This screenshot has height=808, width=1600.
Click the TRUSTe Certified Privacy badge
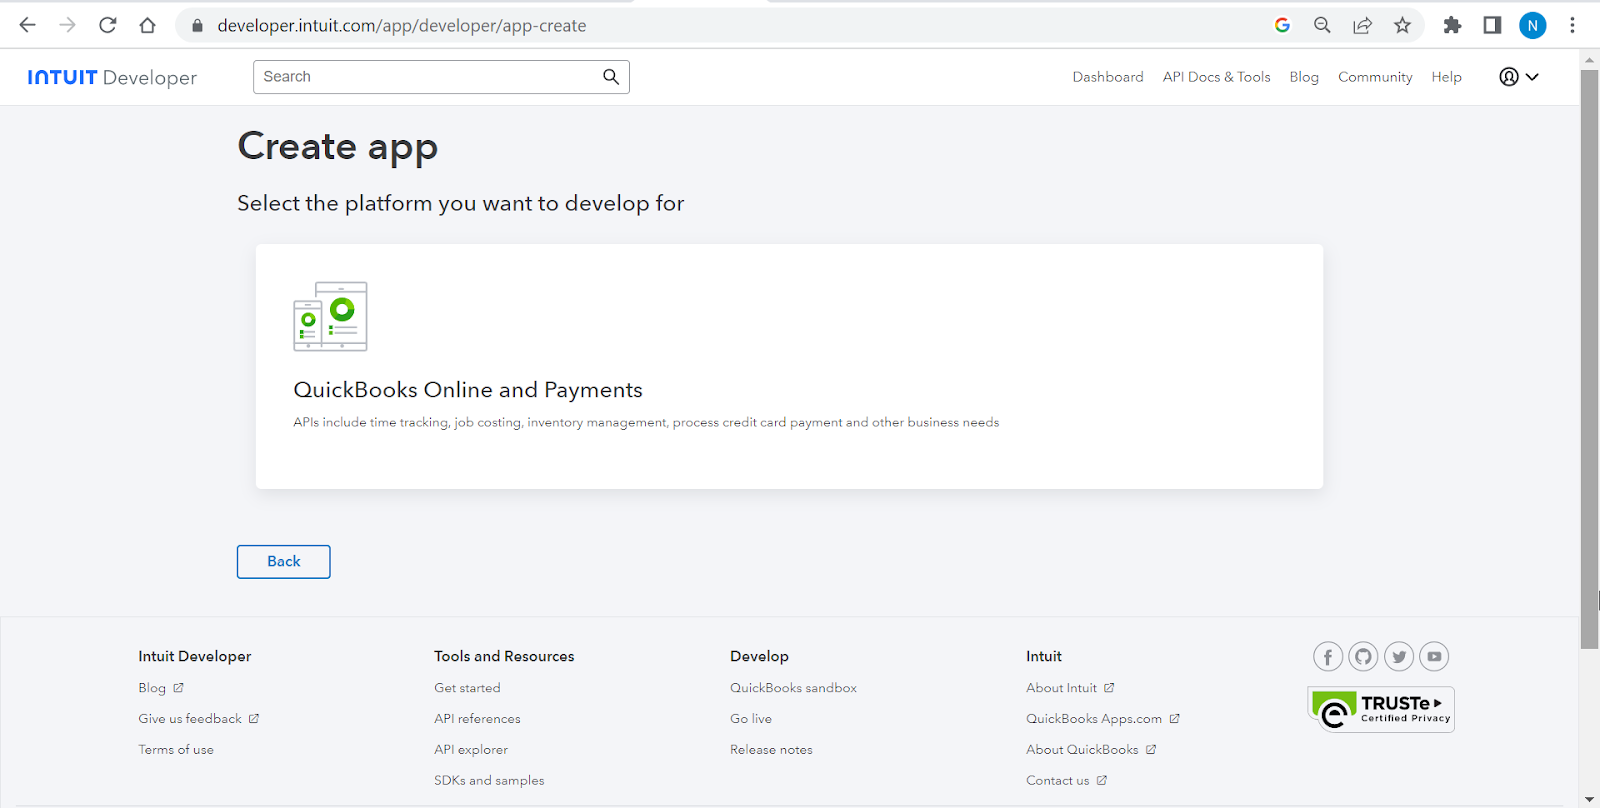coord(1381,710)
